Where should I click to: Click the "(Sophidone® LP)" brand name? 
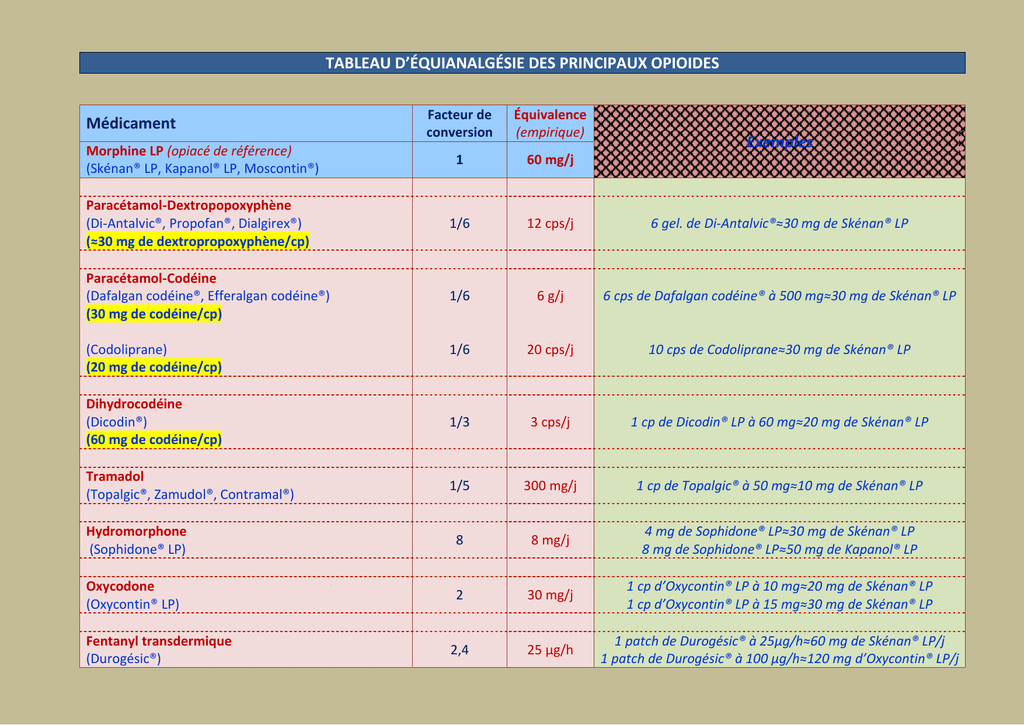coord(137,549)
